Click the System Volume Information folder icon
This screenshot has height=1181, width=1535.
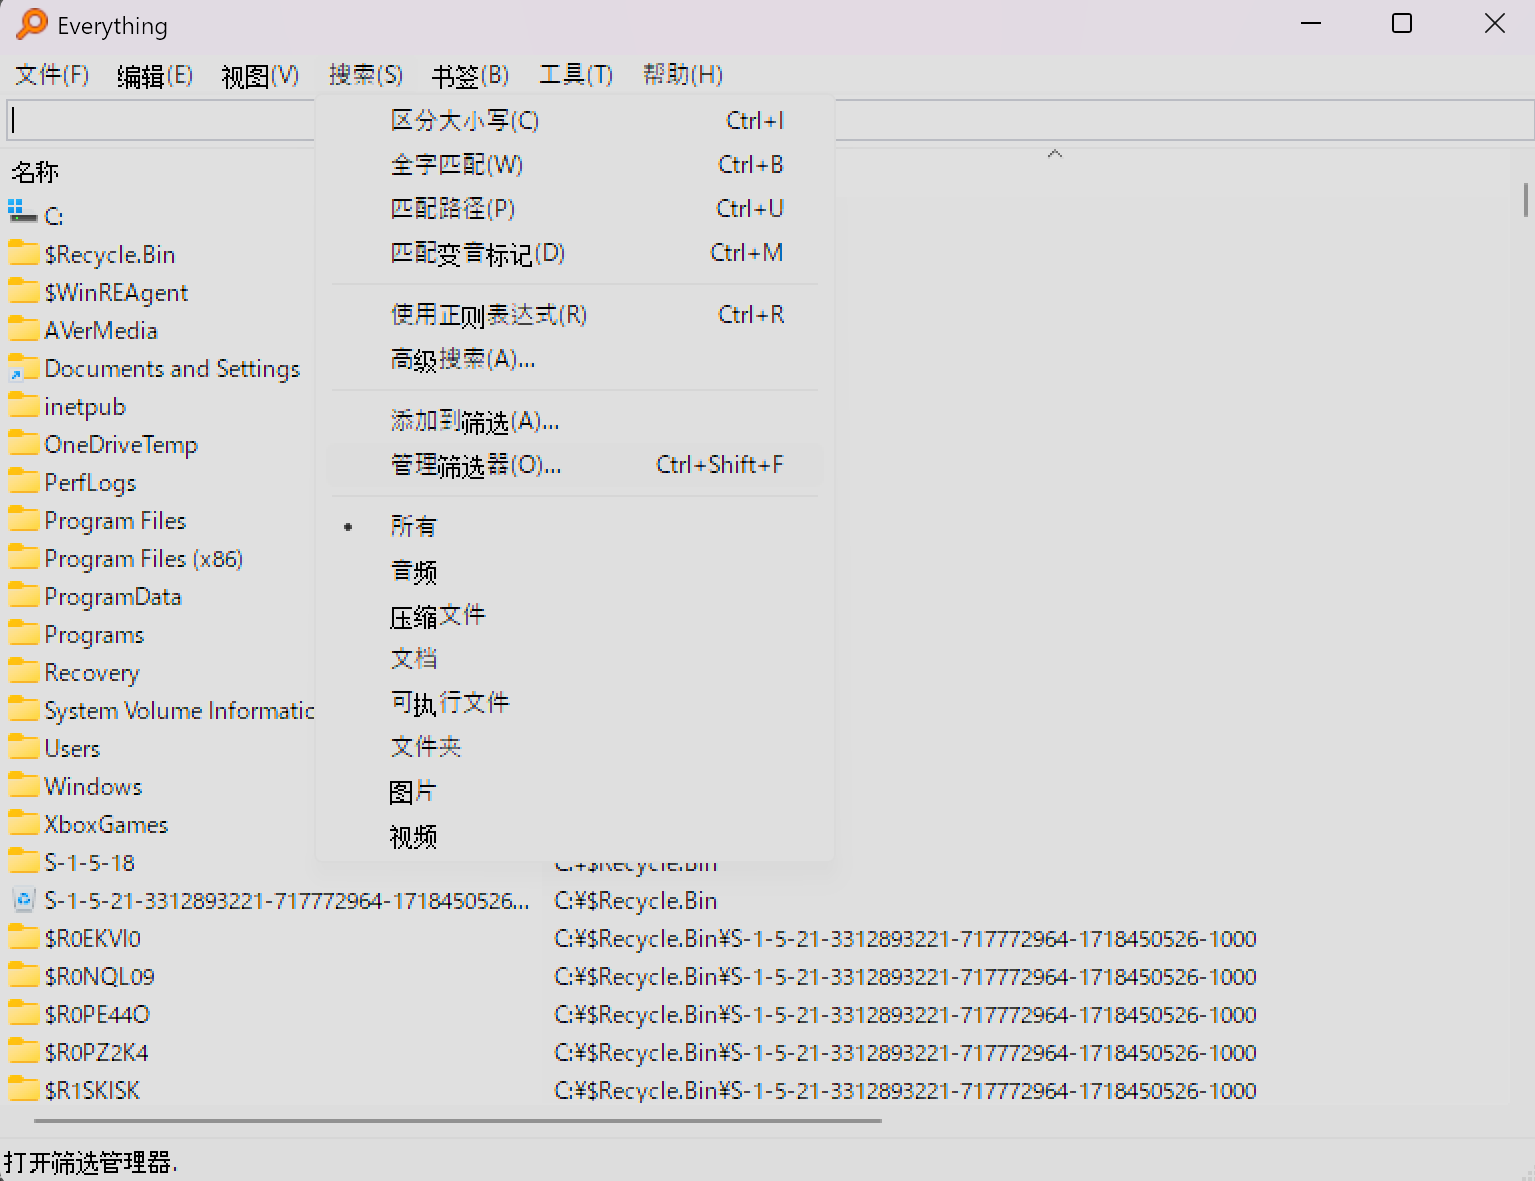tap(23, 708)
